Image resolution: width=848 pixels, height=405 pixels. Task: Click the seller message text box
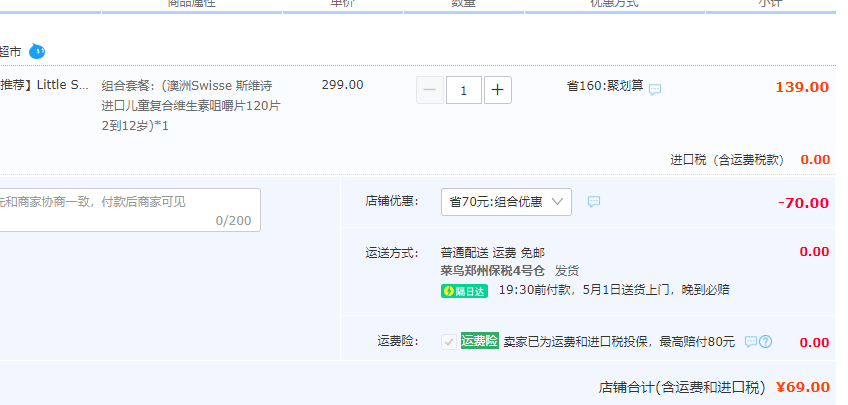click(129, 210)
